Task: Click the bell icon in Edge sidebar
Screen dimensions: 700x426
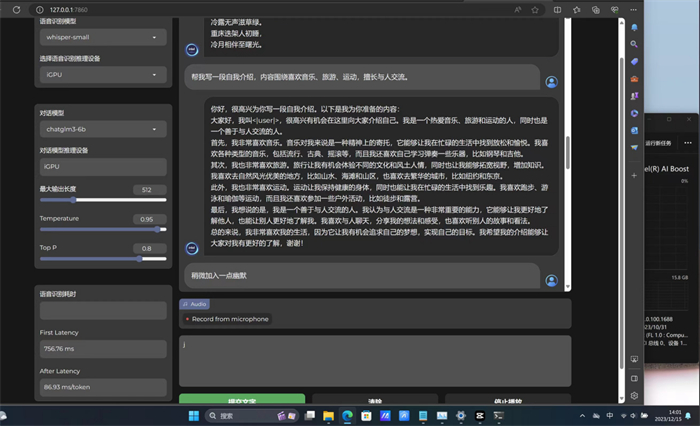Action: 634,27
